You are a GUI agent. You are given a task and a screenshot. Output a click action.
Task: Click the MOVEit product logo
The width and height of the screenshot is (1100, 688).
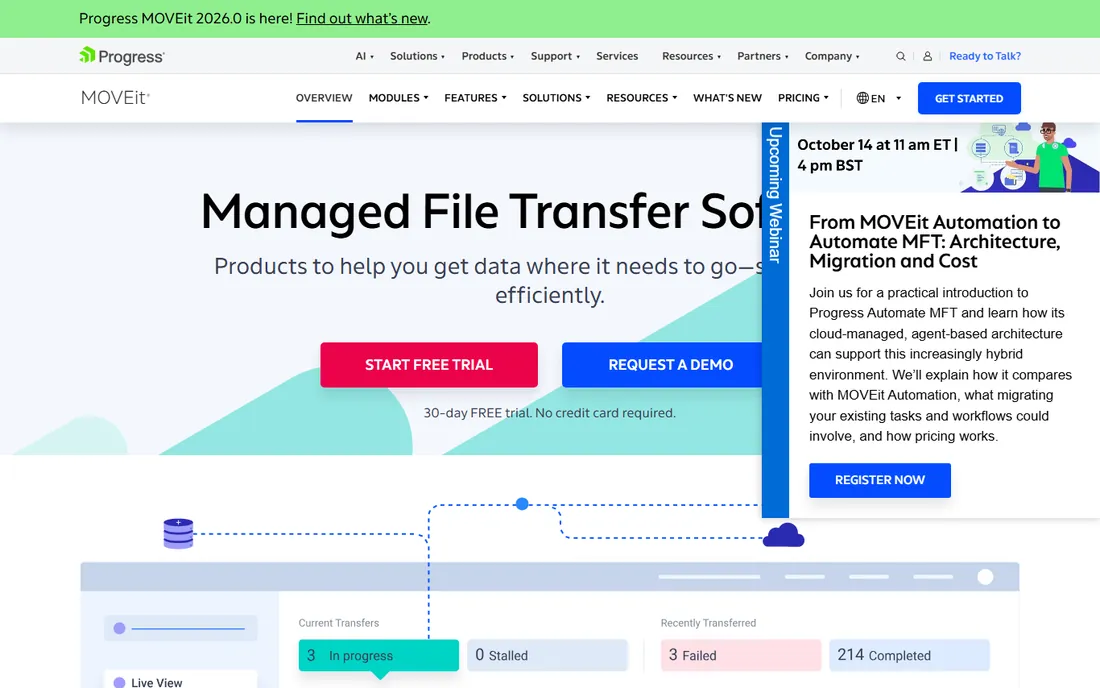(x=115, y=97)
